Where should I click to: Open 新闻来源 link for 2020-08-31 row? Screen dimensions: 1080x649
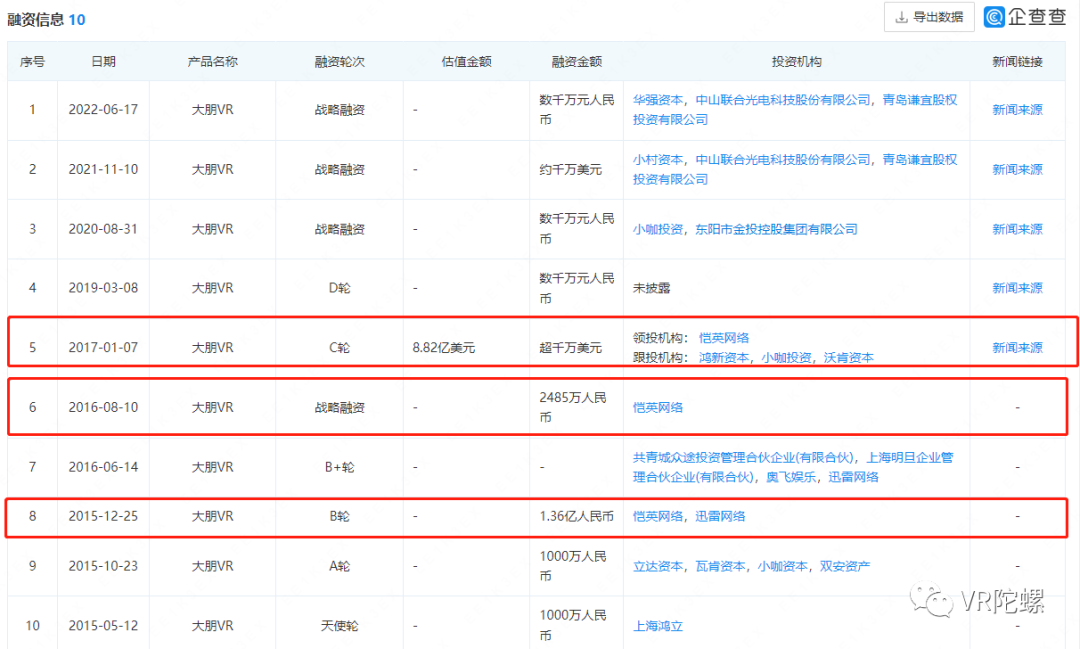1017,229
